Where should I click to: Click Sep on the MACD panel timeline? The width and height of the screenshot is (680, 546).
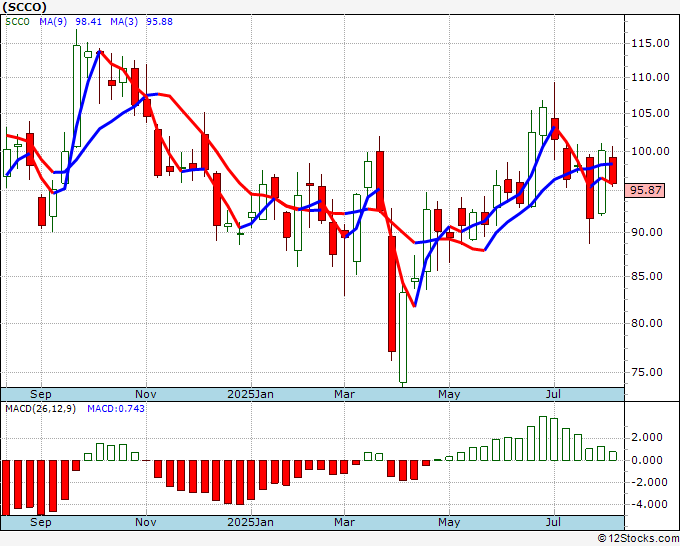[x=41, y=522]
